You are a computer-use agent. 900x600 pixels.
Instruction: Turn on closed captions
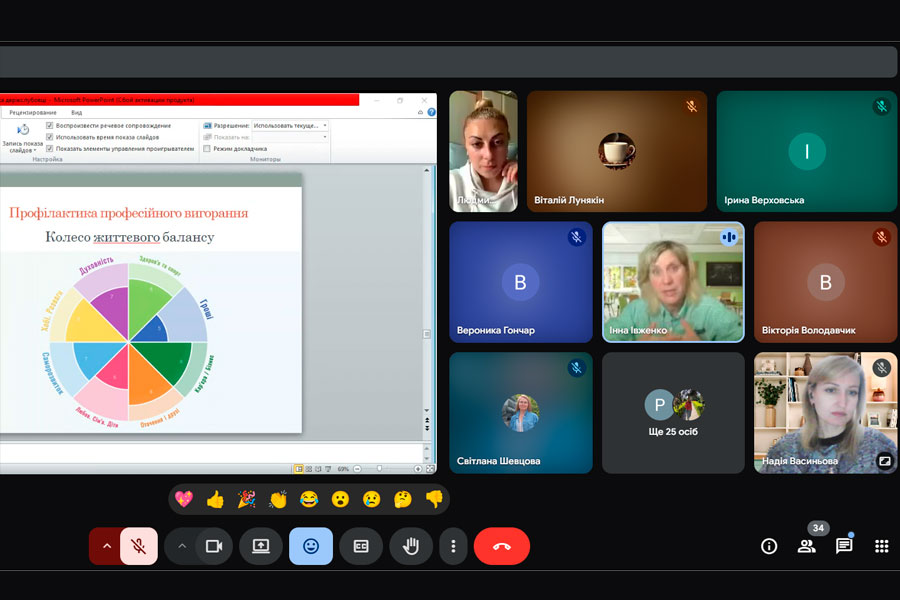point(361,546)
